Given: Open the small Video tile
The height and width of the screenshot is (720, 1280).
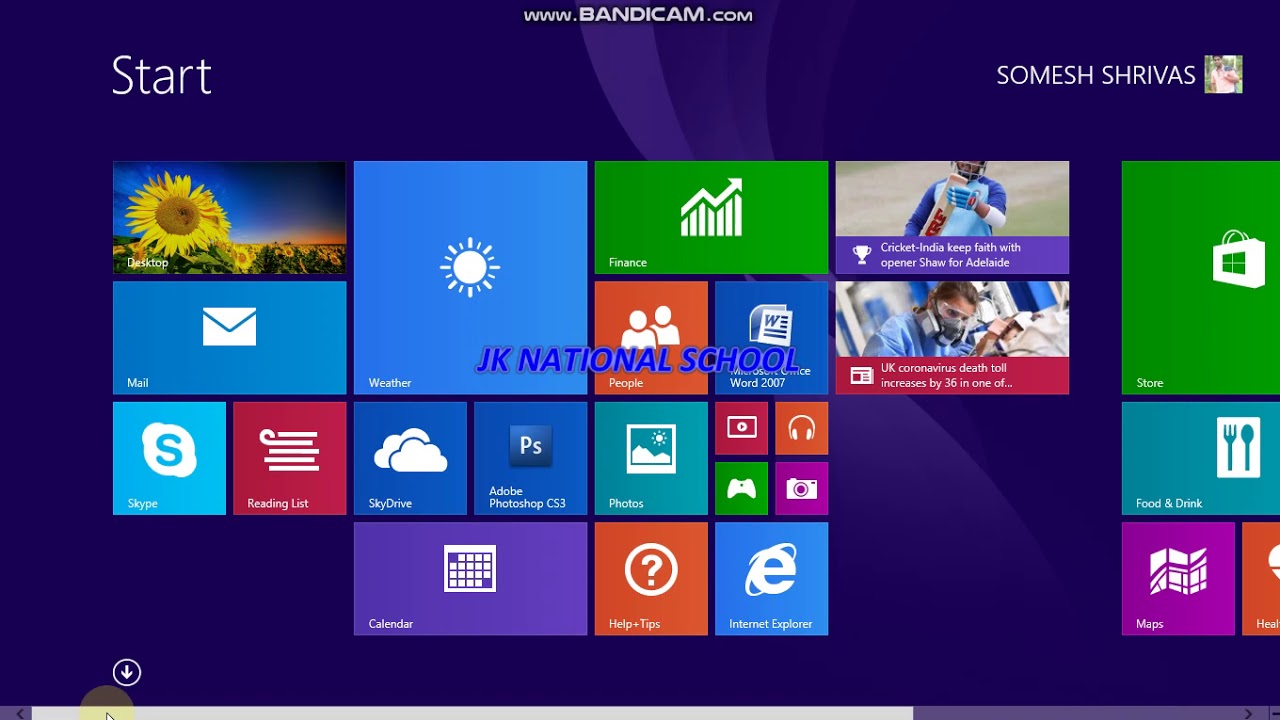Looking at the screenshot, I should tap(742, 428).
